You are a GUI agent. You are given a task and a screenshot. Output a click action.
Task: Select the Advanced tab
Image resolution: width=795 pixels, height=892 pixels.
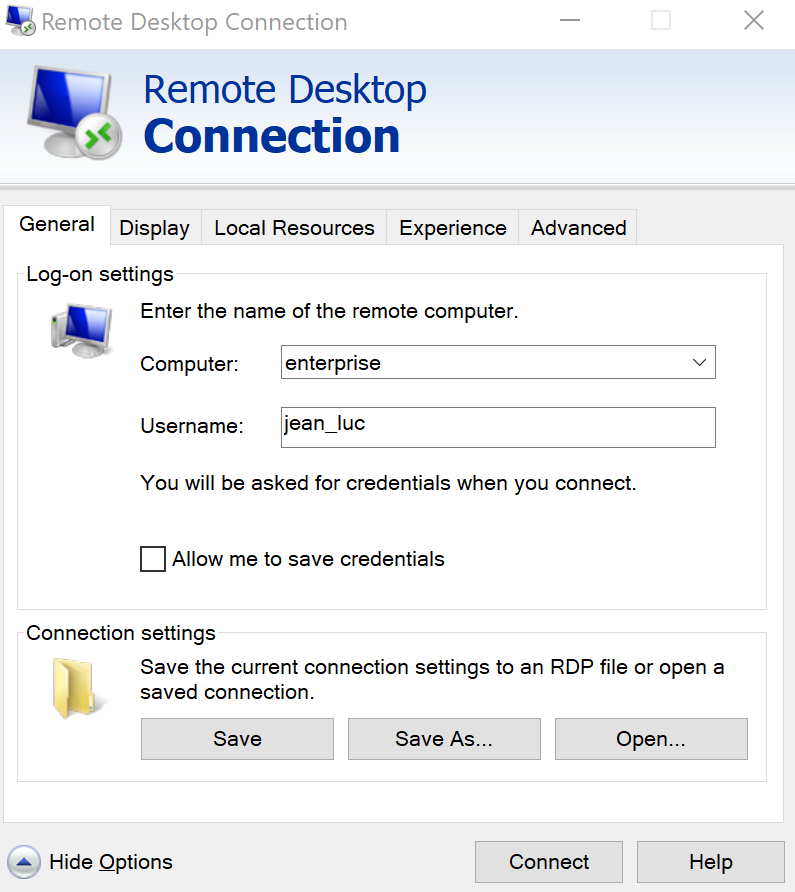click(x=578, y=228)
